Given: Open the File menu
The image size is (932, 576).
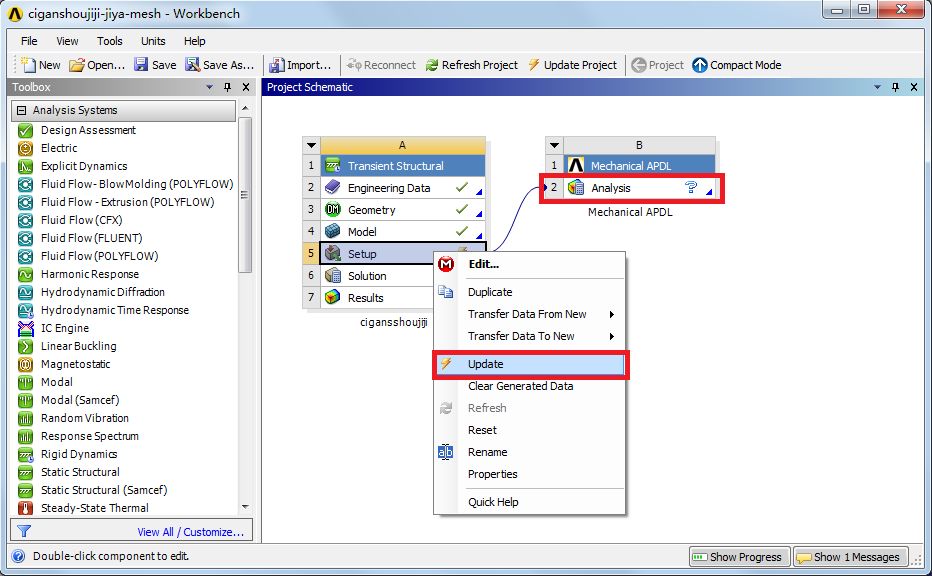Looking at the screenshot, I should [x=29, y=41].
